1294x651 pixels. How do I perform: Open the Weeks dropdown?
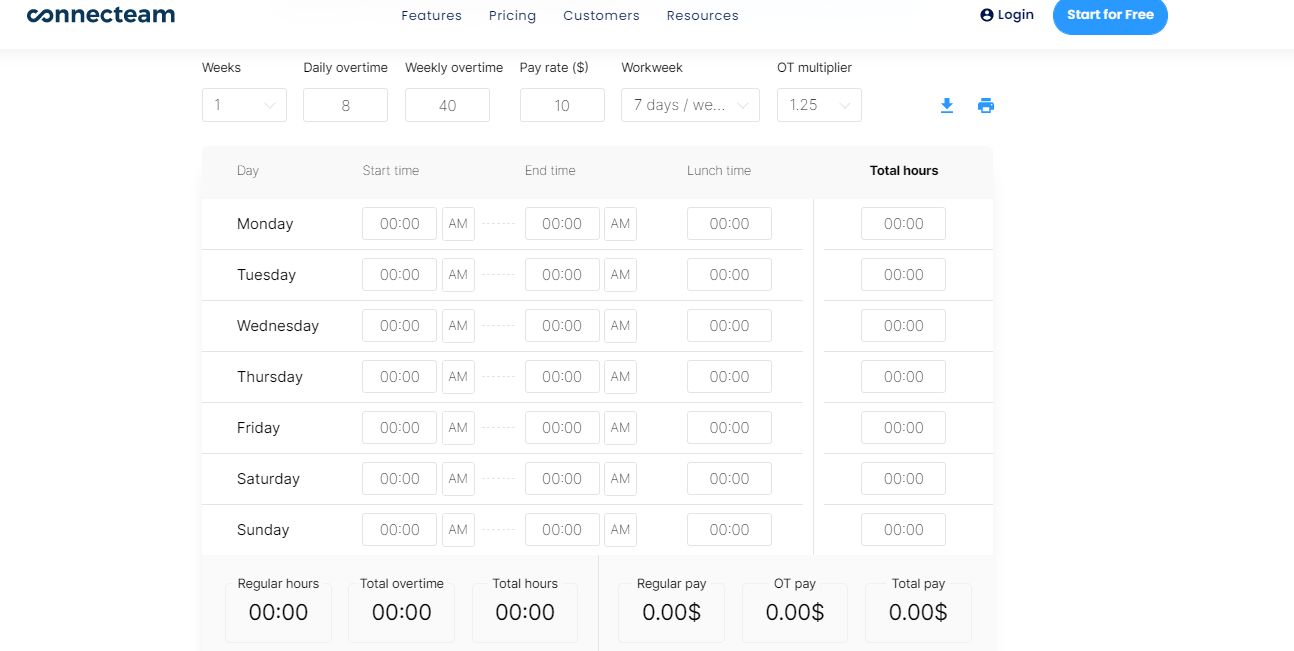(x=244, y=105)
